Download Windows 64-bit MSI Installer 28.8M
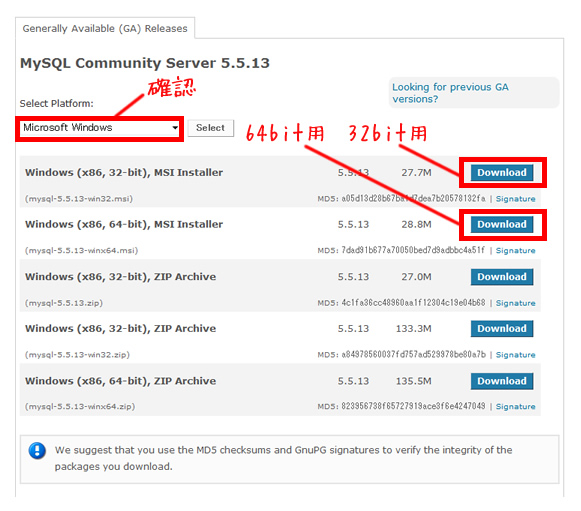 pos(502,225)
